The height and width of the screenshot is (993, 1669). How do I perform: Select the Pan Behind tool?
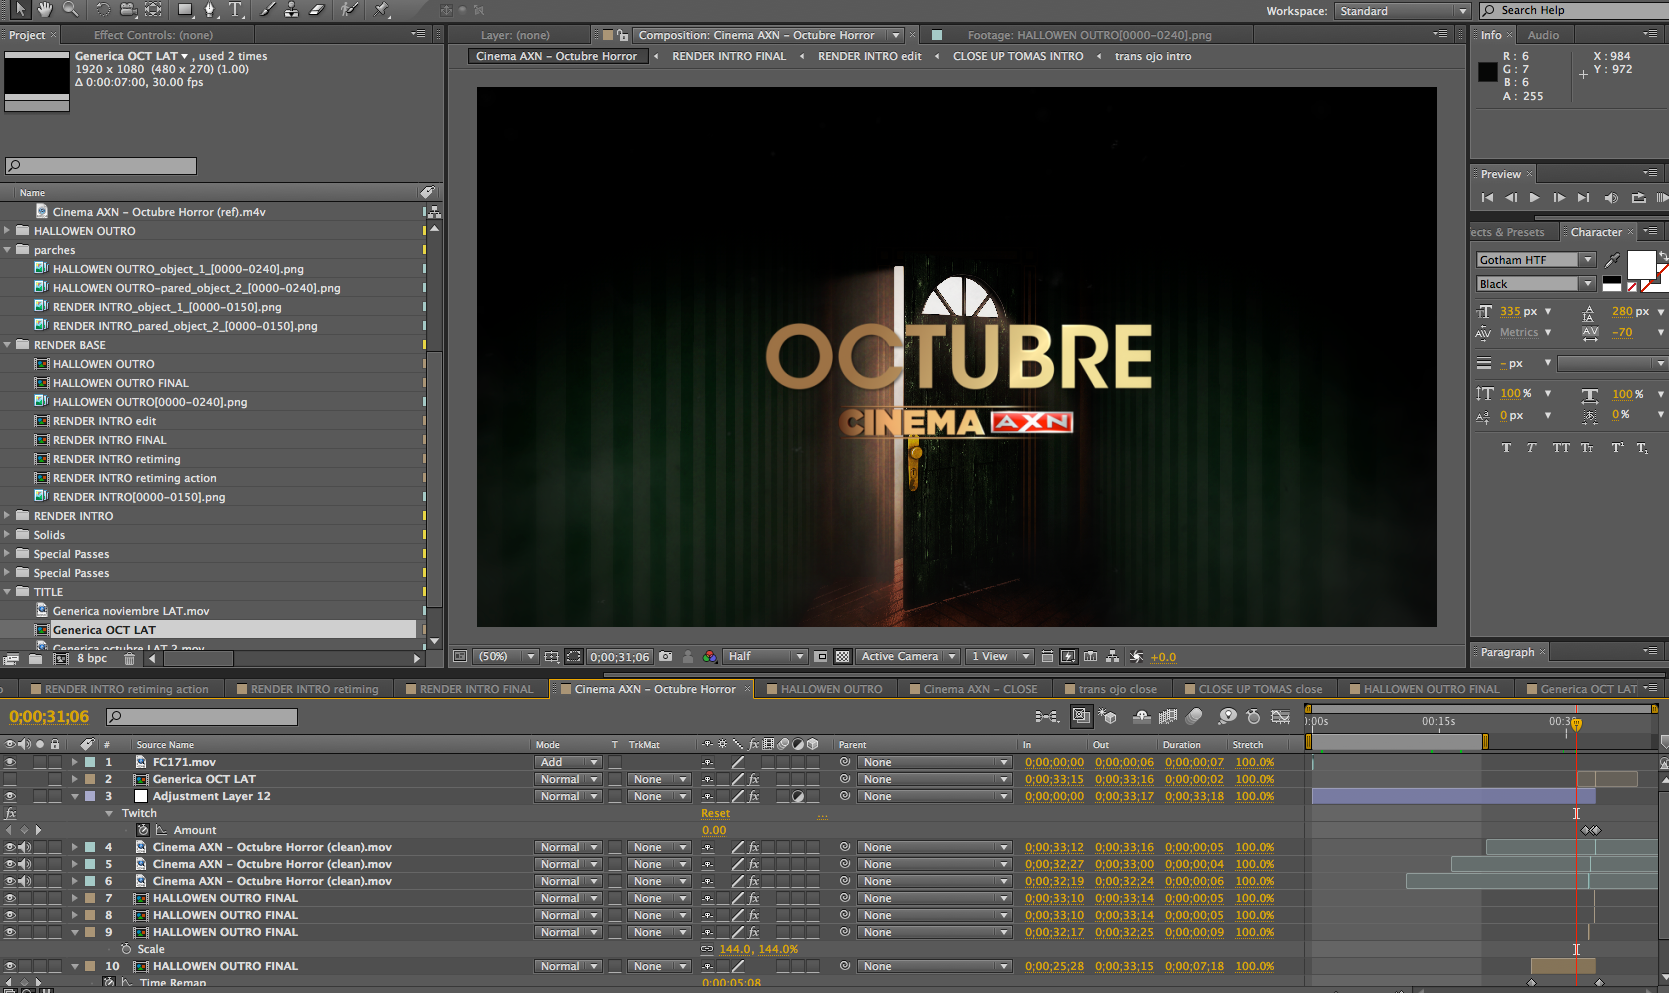(x=153, y=9)
